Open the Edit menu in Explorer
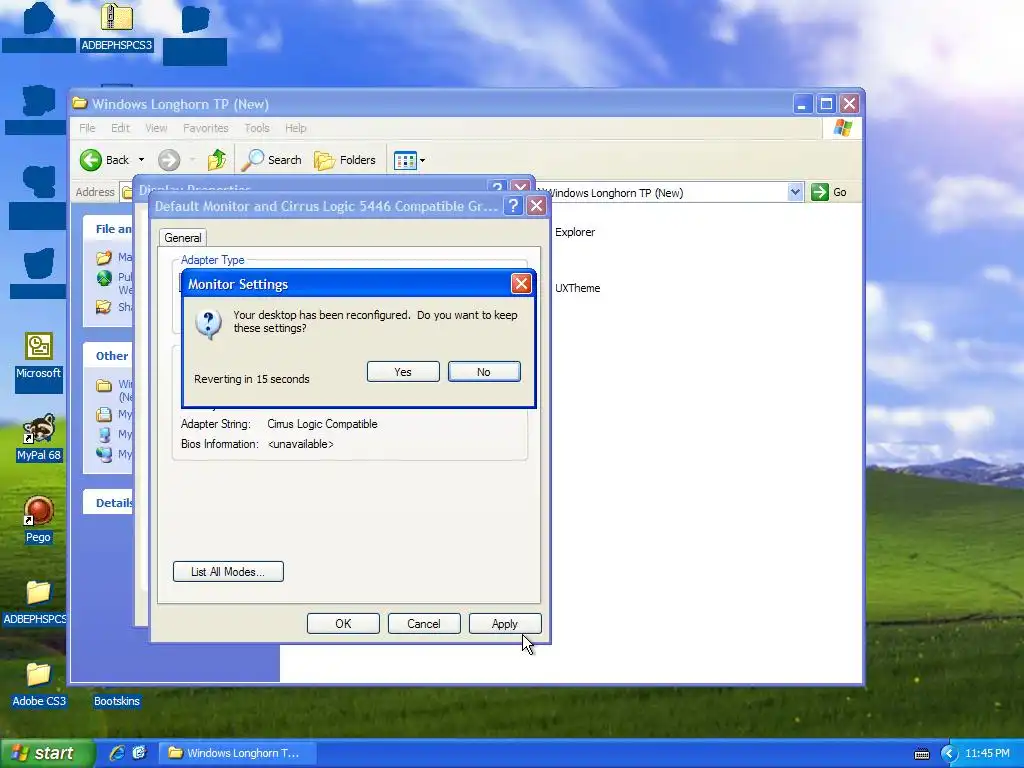This screenshot has height=768, width=1024. tap(120, 128)
